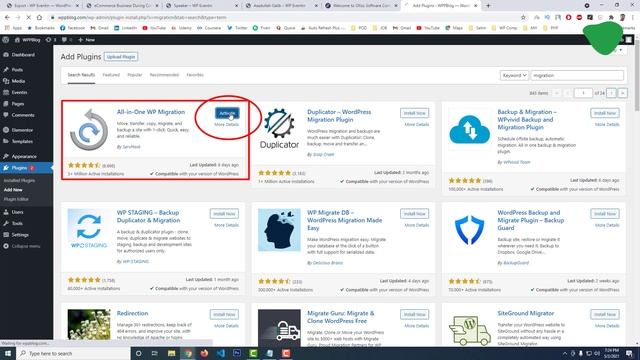Open Firefox from the taskbar
This screenshot has height=360, width=640.
(204, 353)
